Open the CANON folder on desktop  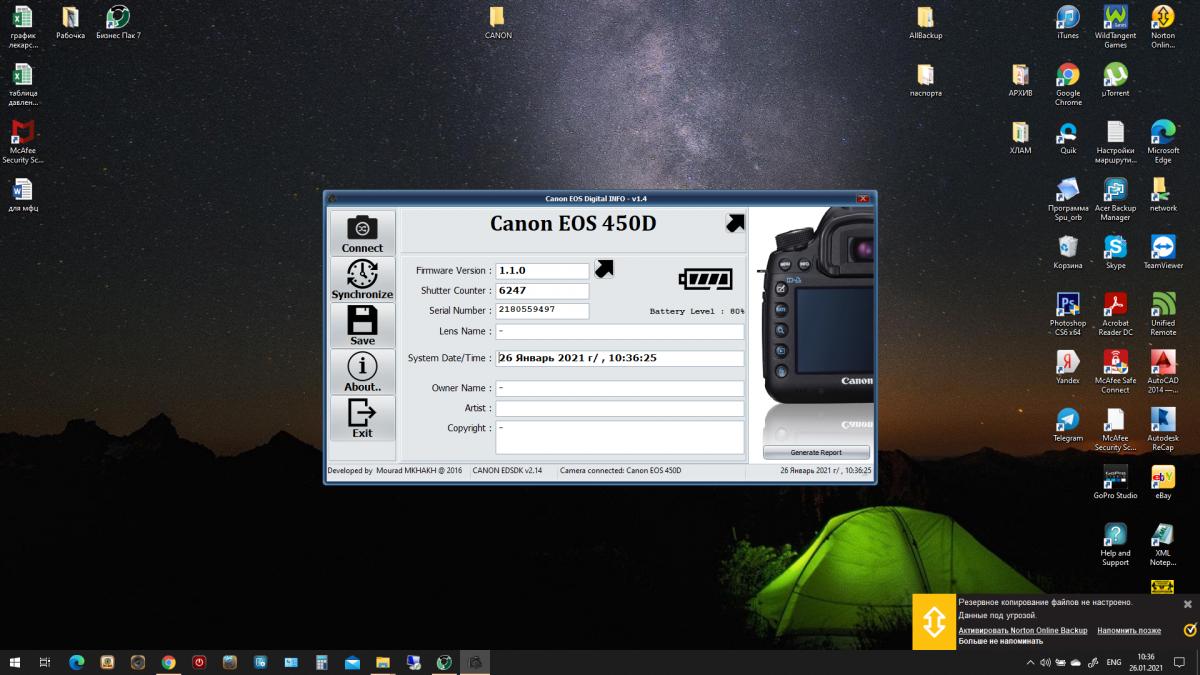498,22
